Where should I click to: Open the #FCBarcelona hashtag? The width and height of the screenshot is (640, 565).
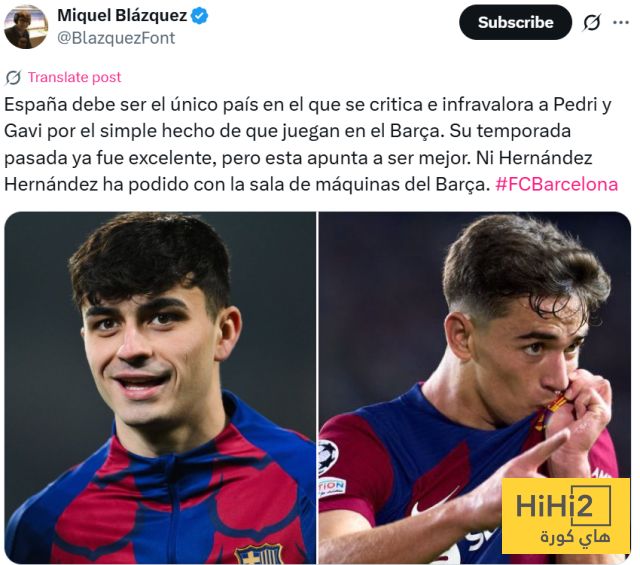(x=557, y=185)
